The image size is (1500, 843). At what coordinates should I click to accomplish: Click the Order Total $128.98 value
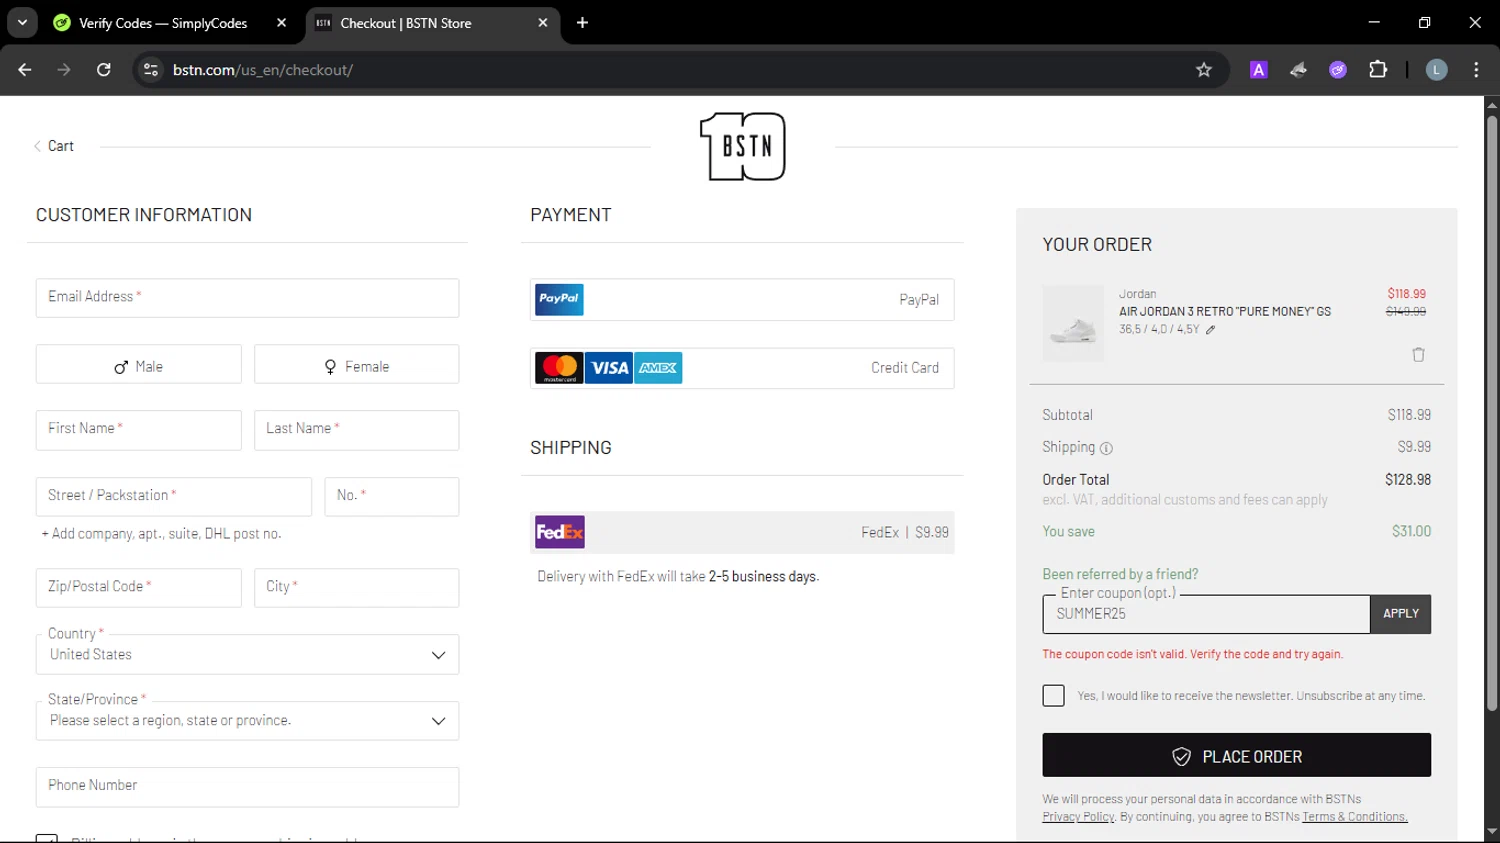pos(1408,480)
